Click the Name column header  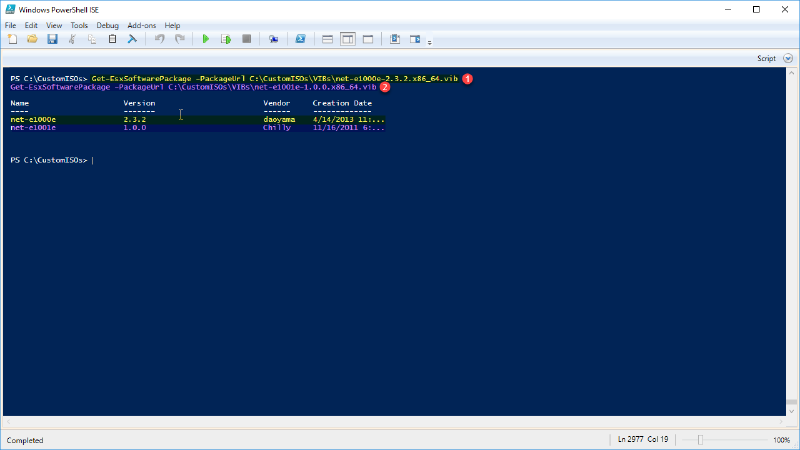point(19,103)
